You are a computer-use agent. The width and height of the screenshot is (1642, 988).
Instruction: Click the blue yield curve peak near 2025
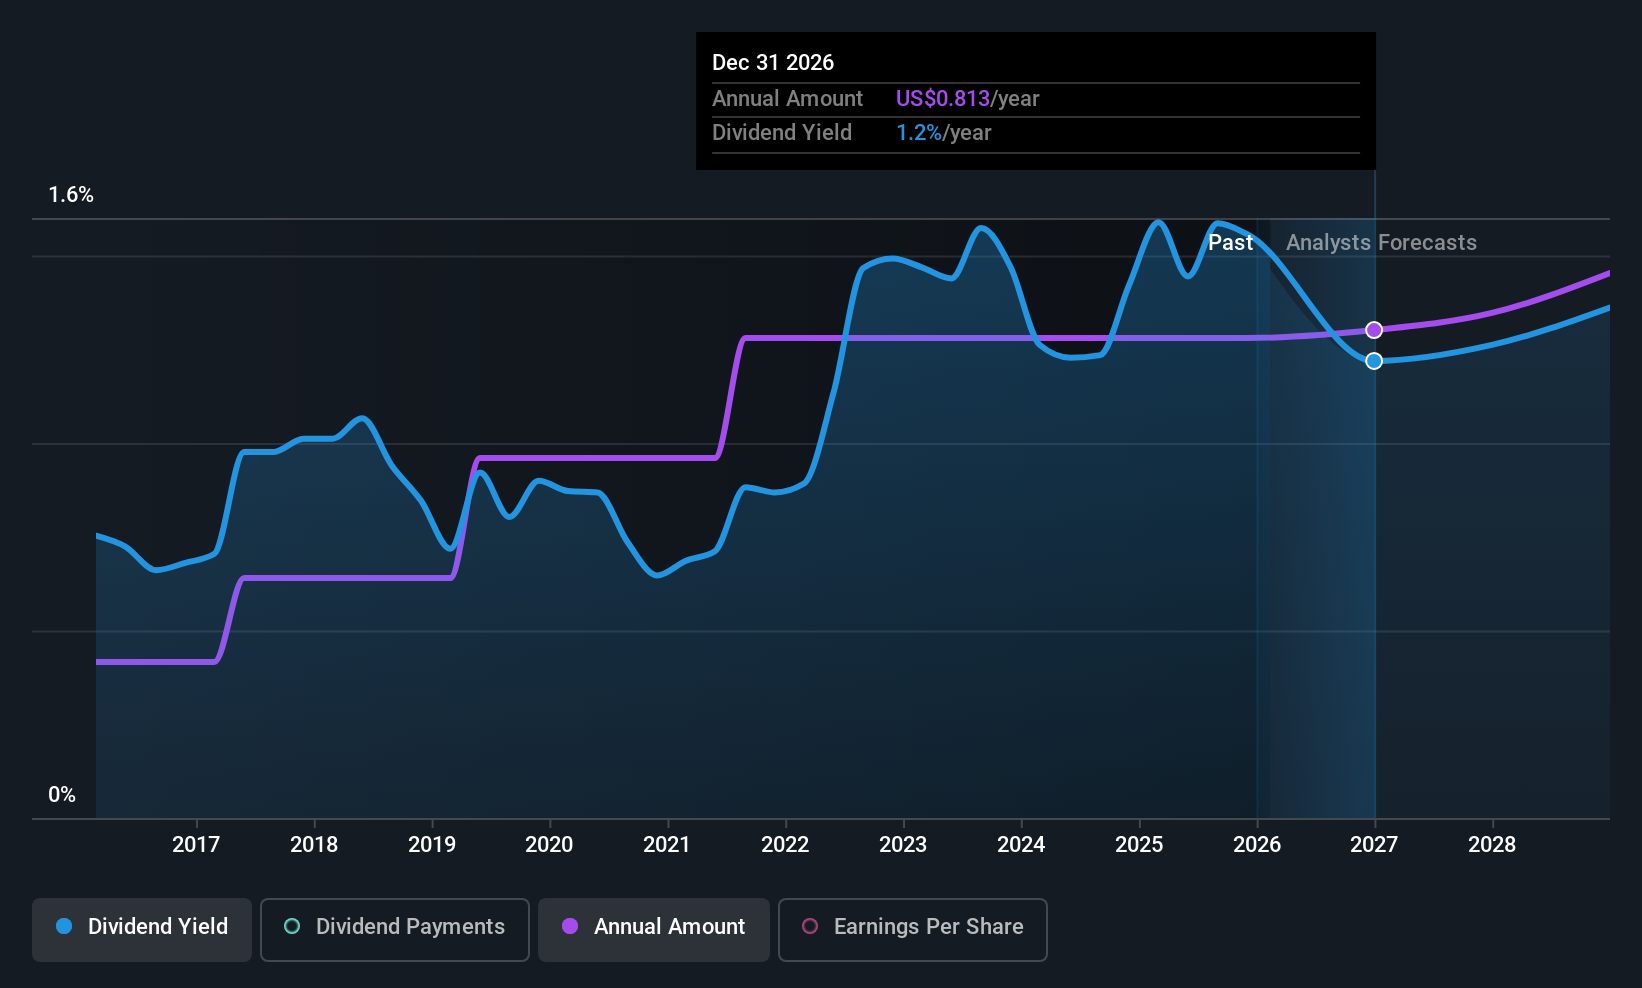click(1157, 222)
